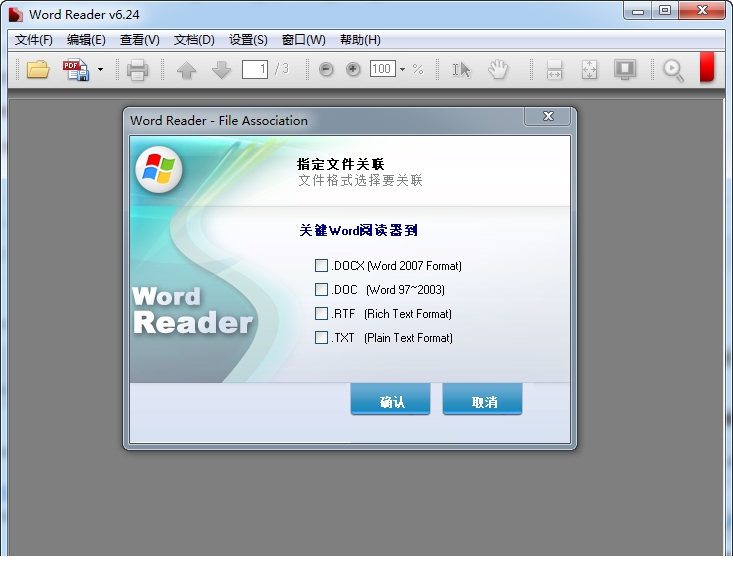The image size is (733, 578).
Task: Click the magnifier search icon
Action: coord(674,71)
